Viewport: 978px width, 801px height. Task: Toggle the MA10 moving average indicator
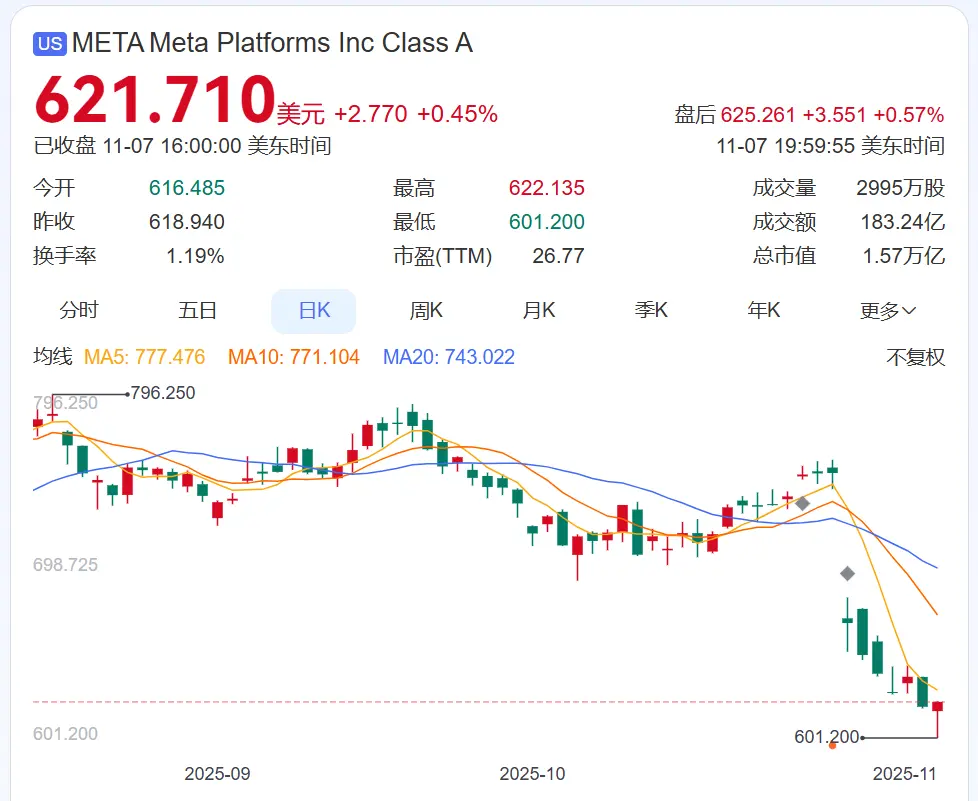point(294,357)
